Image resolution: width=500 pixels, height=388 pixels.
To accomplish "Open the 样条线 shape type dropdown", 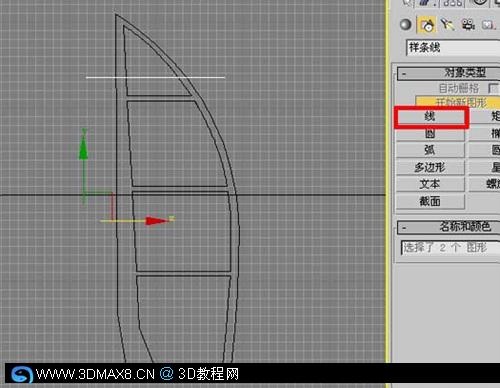I will point(453,48).
